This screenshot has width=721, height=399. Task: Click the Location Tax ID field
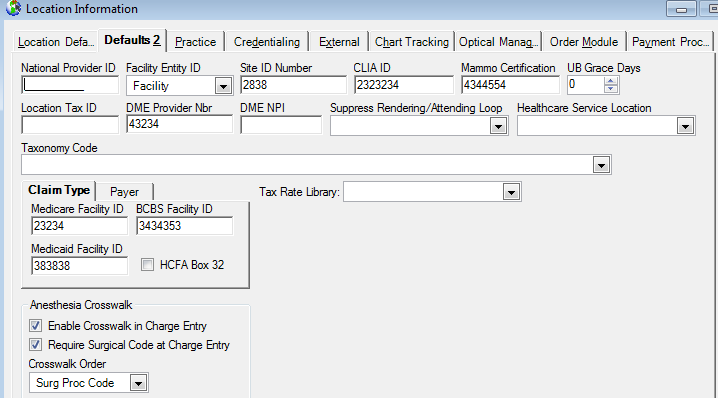click(70, 125)
